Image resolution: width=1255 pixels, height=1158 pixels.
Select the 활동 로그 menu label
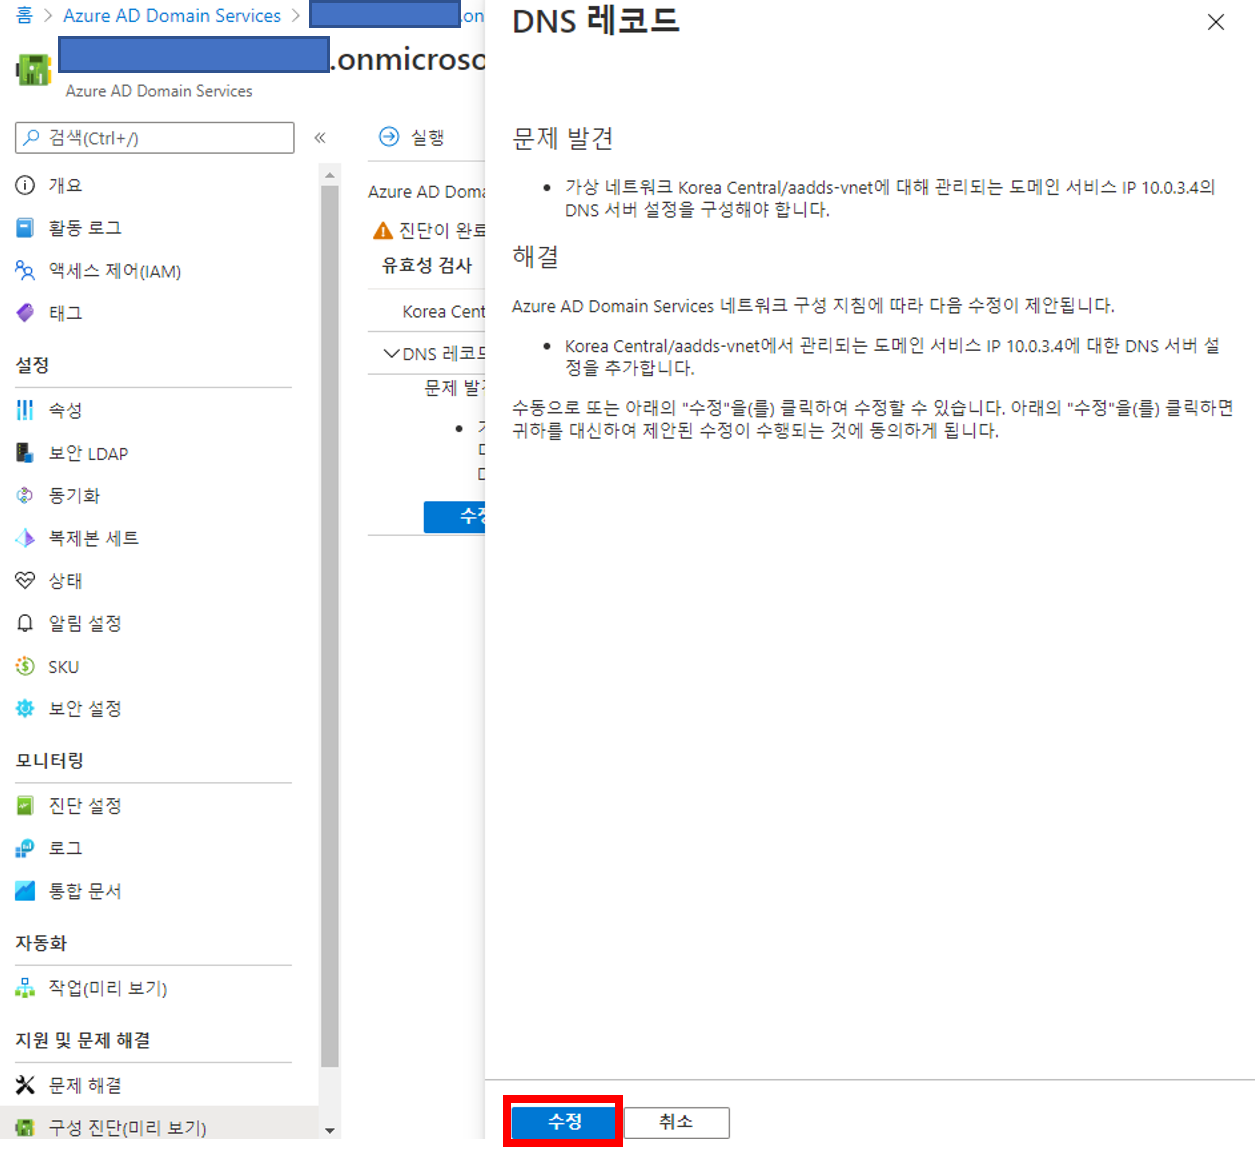[x=85, y=228]
